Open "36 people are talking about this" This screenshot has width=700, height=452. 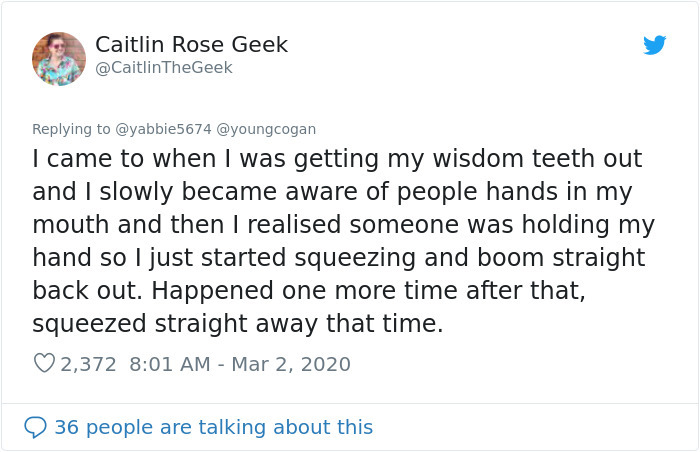tap(213, 427)
